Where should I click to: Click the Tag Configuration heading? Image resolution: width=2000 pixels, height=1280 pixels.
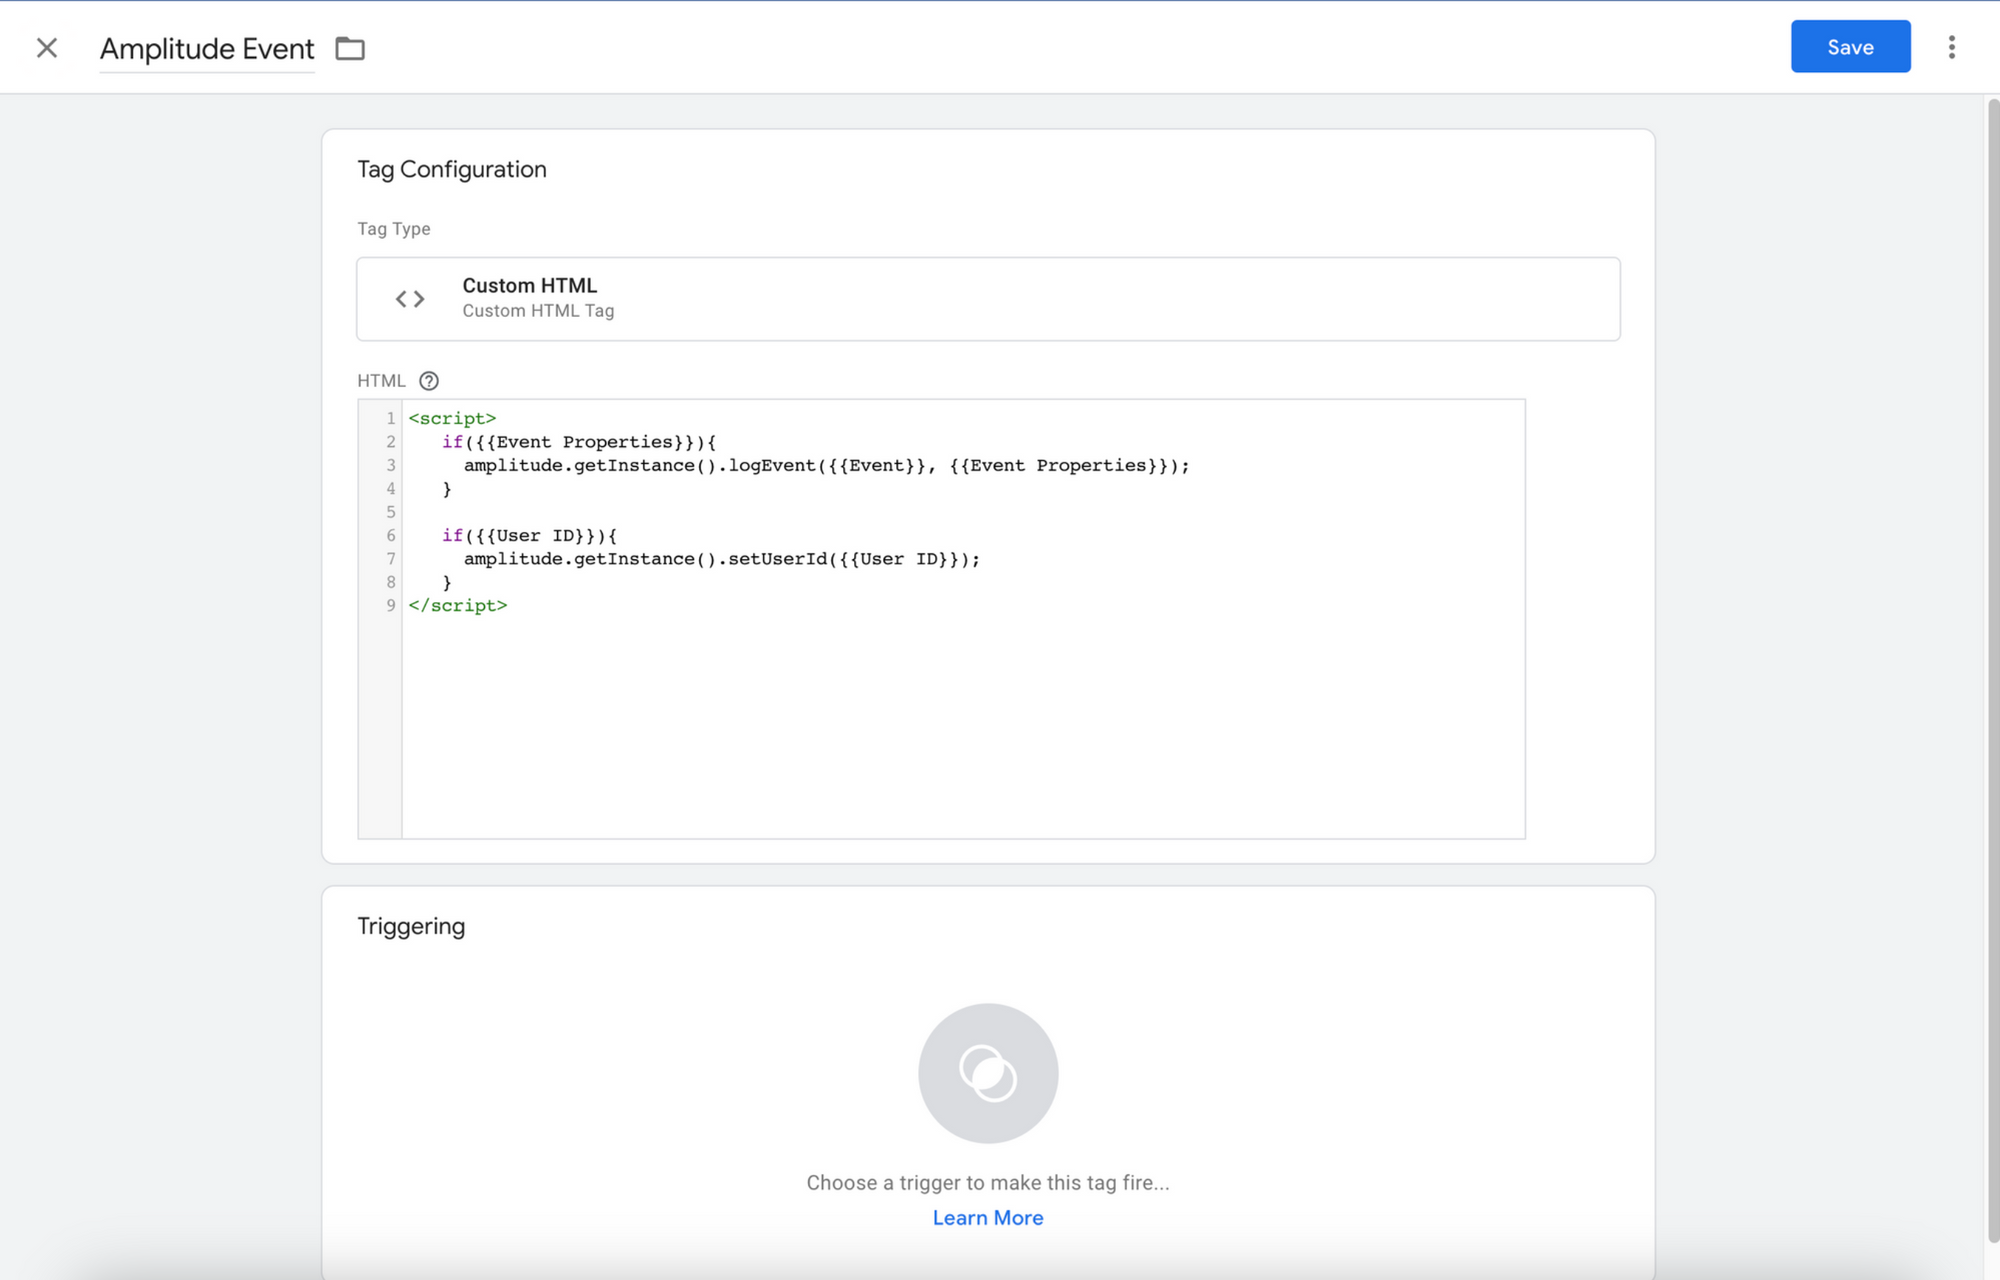click(452, 169)
